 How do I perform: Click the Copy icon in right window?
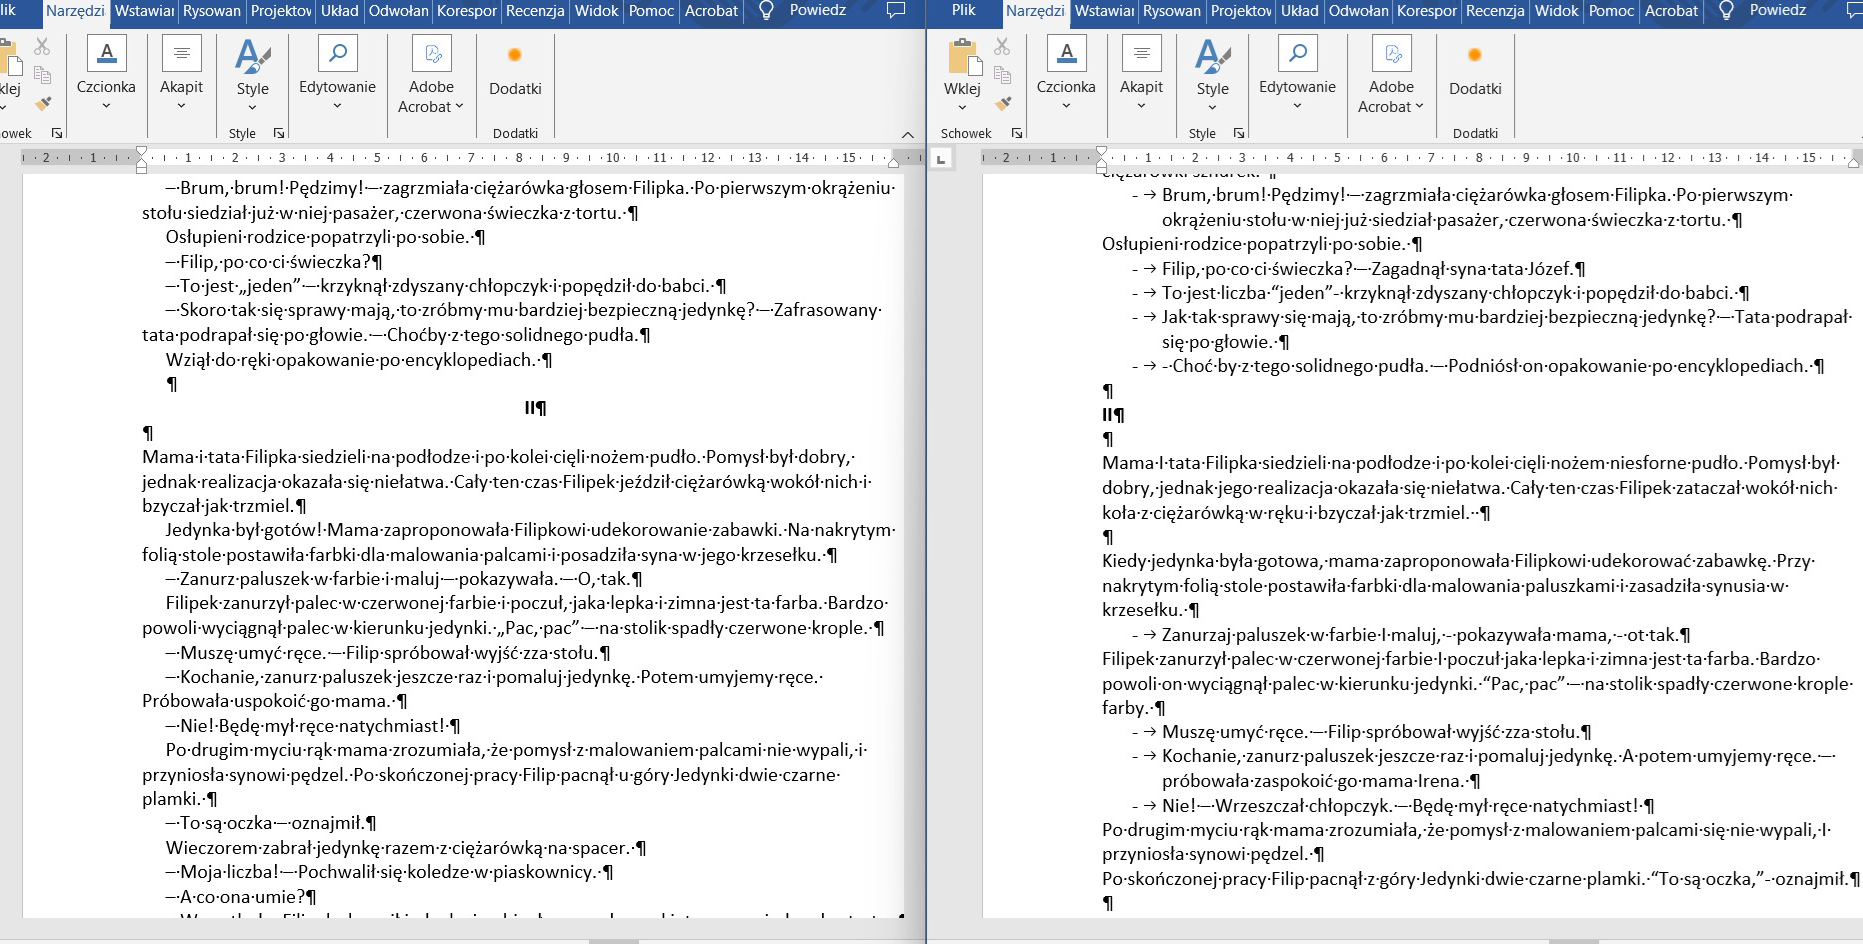click(1002, 75)
